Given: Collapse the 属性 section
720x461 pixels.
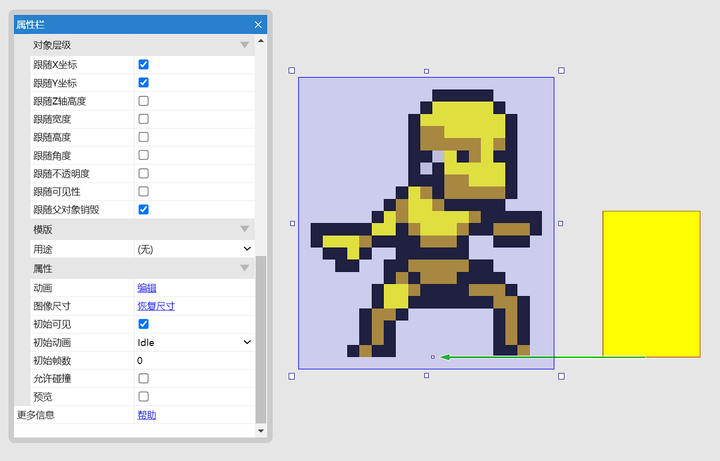Looking at the screenshot, I should click(x=244, y=268).
